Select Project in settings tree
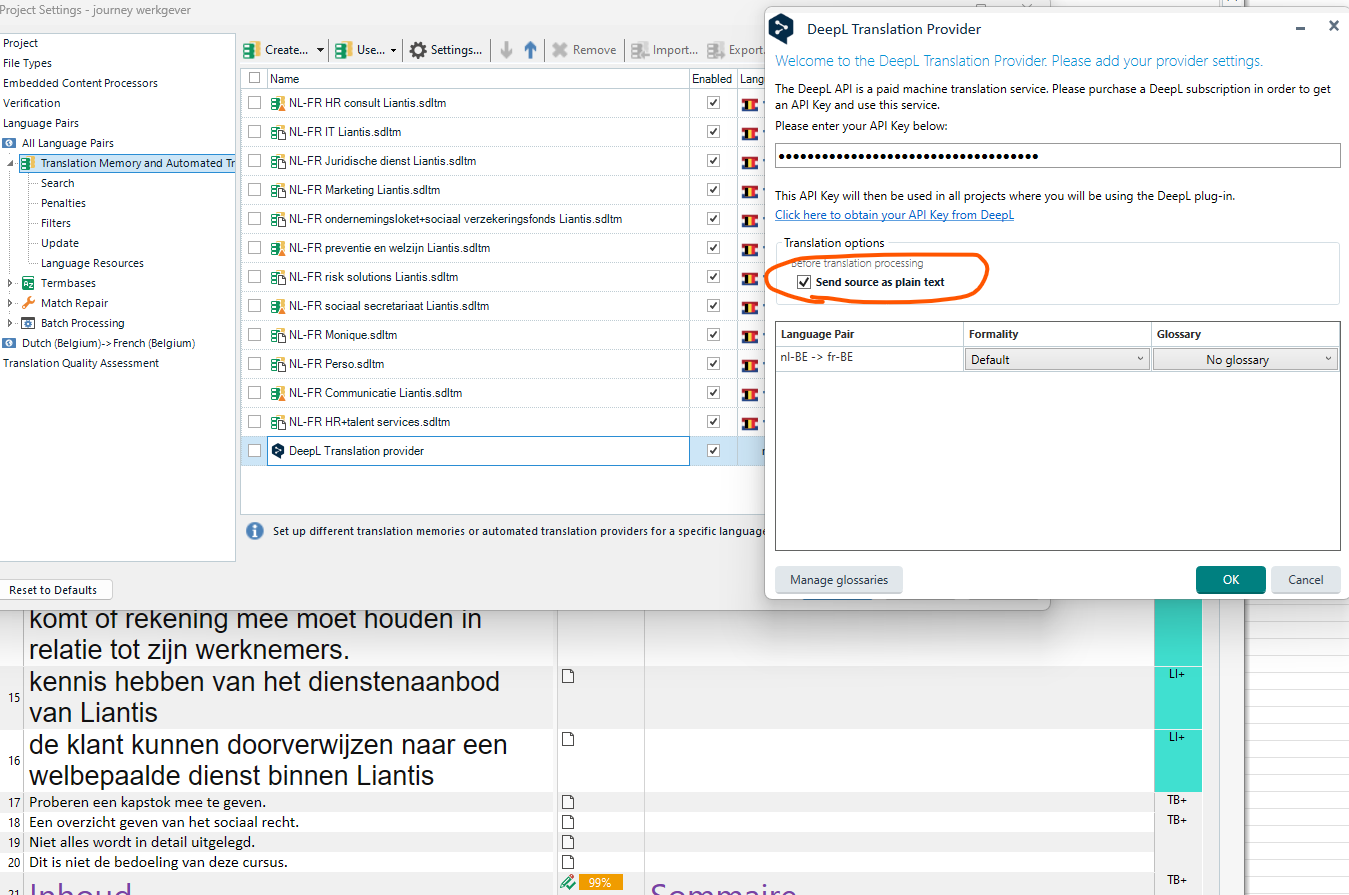1349x895 pixels. tap(21, 43)
